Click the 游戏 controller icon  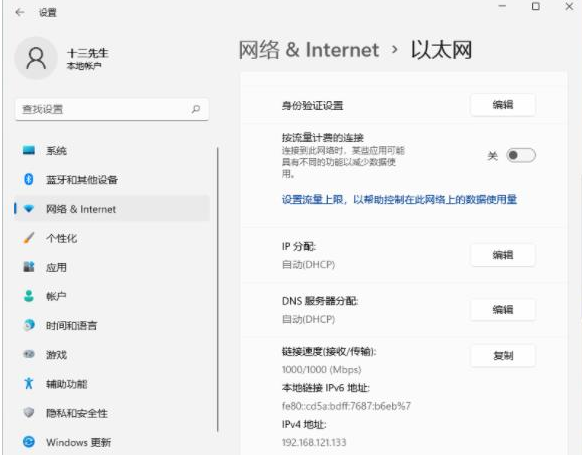click(29, 354)
